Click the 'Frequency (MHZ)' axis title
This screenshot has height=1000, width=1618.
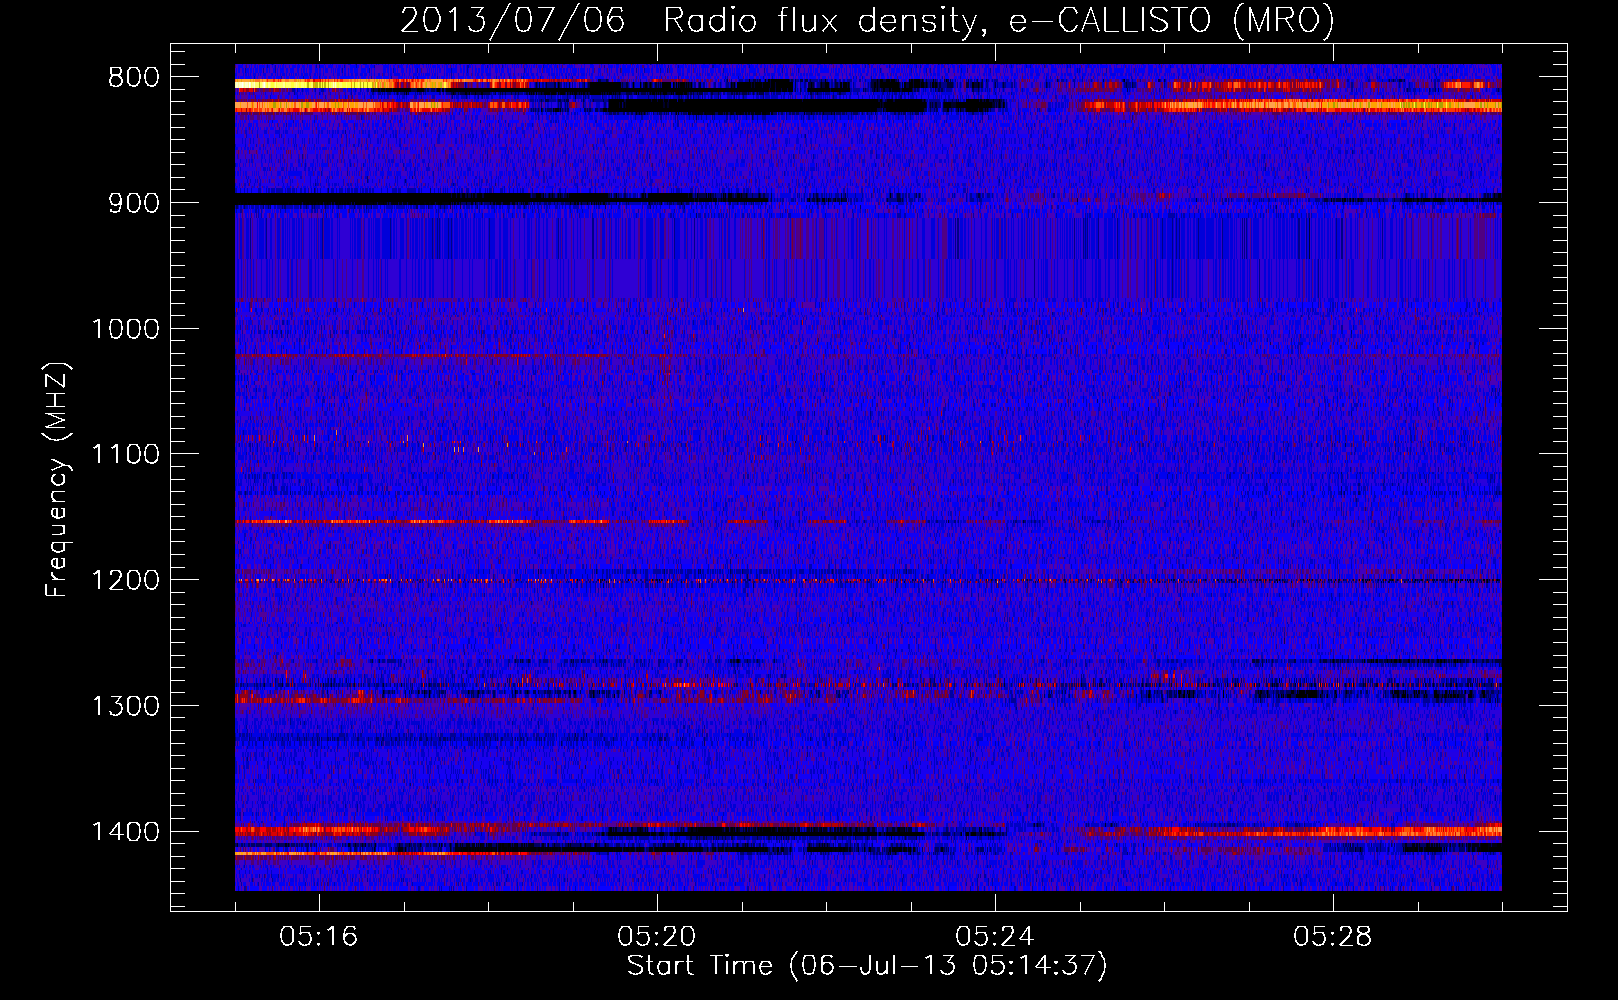point(58,480)
